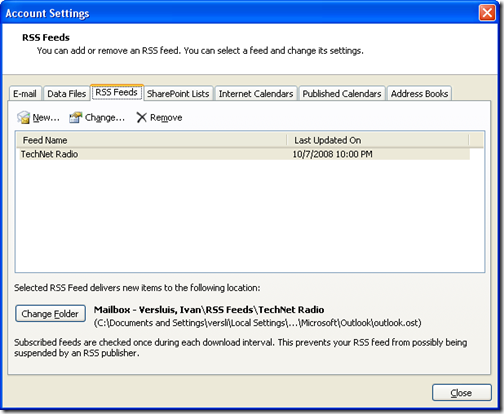Select the TechNet Radio feed row
This screenshot has height=414, width=504.
[245, 154]
